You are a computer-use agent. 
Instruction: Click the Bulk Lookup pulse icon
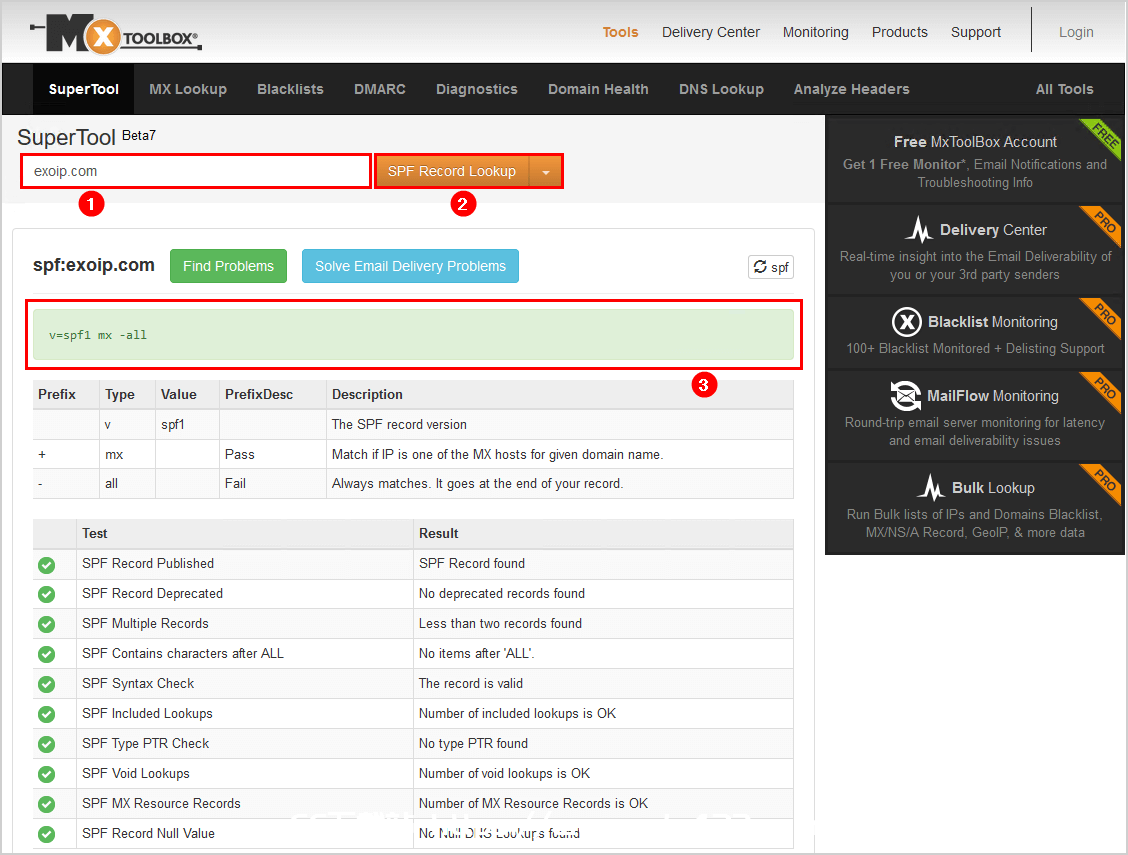tap(931, 488)
